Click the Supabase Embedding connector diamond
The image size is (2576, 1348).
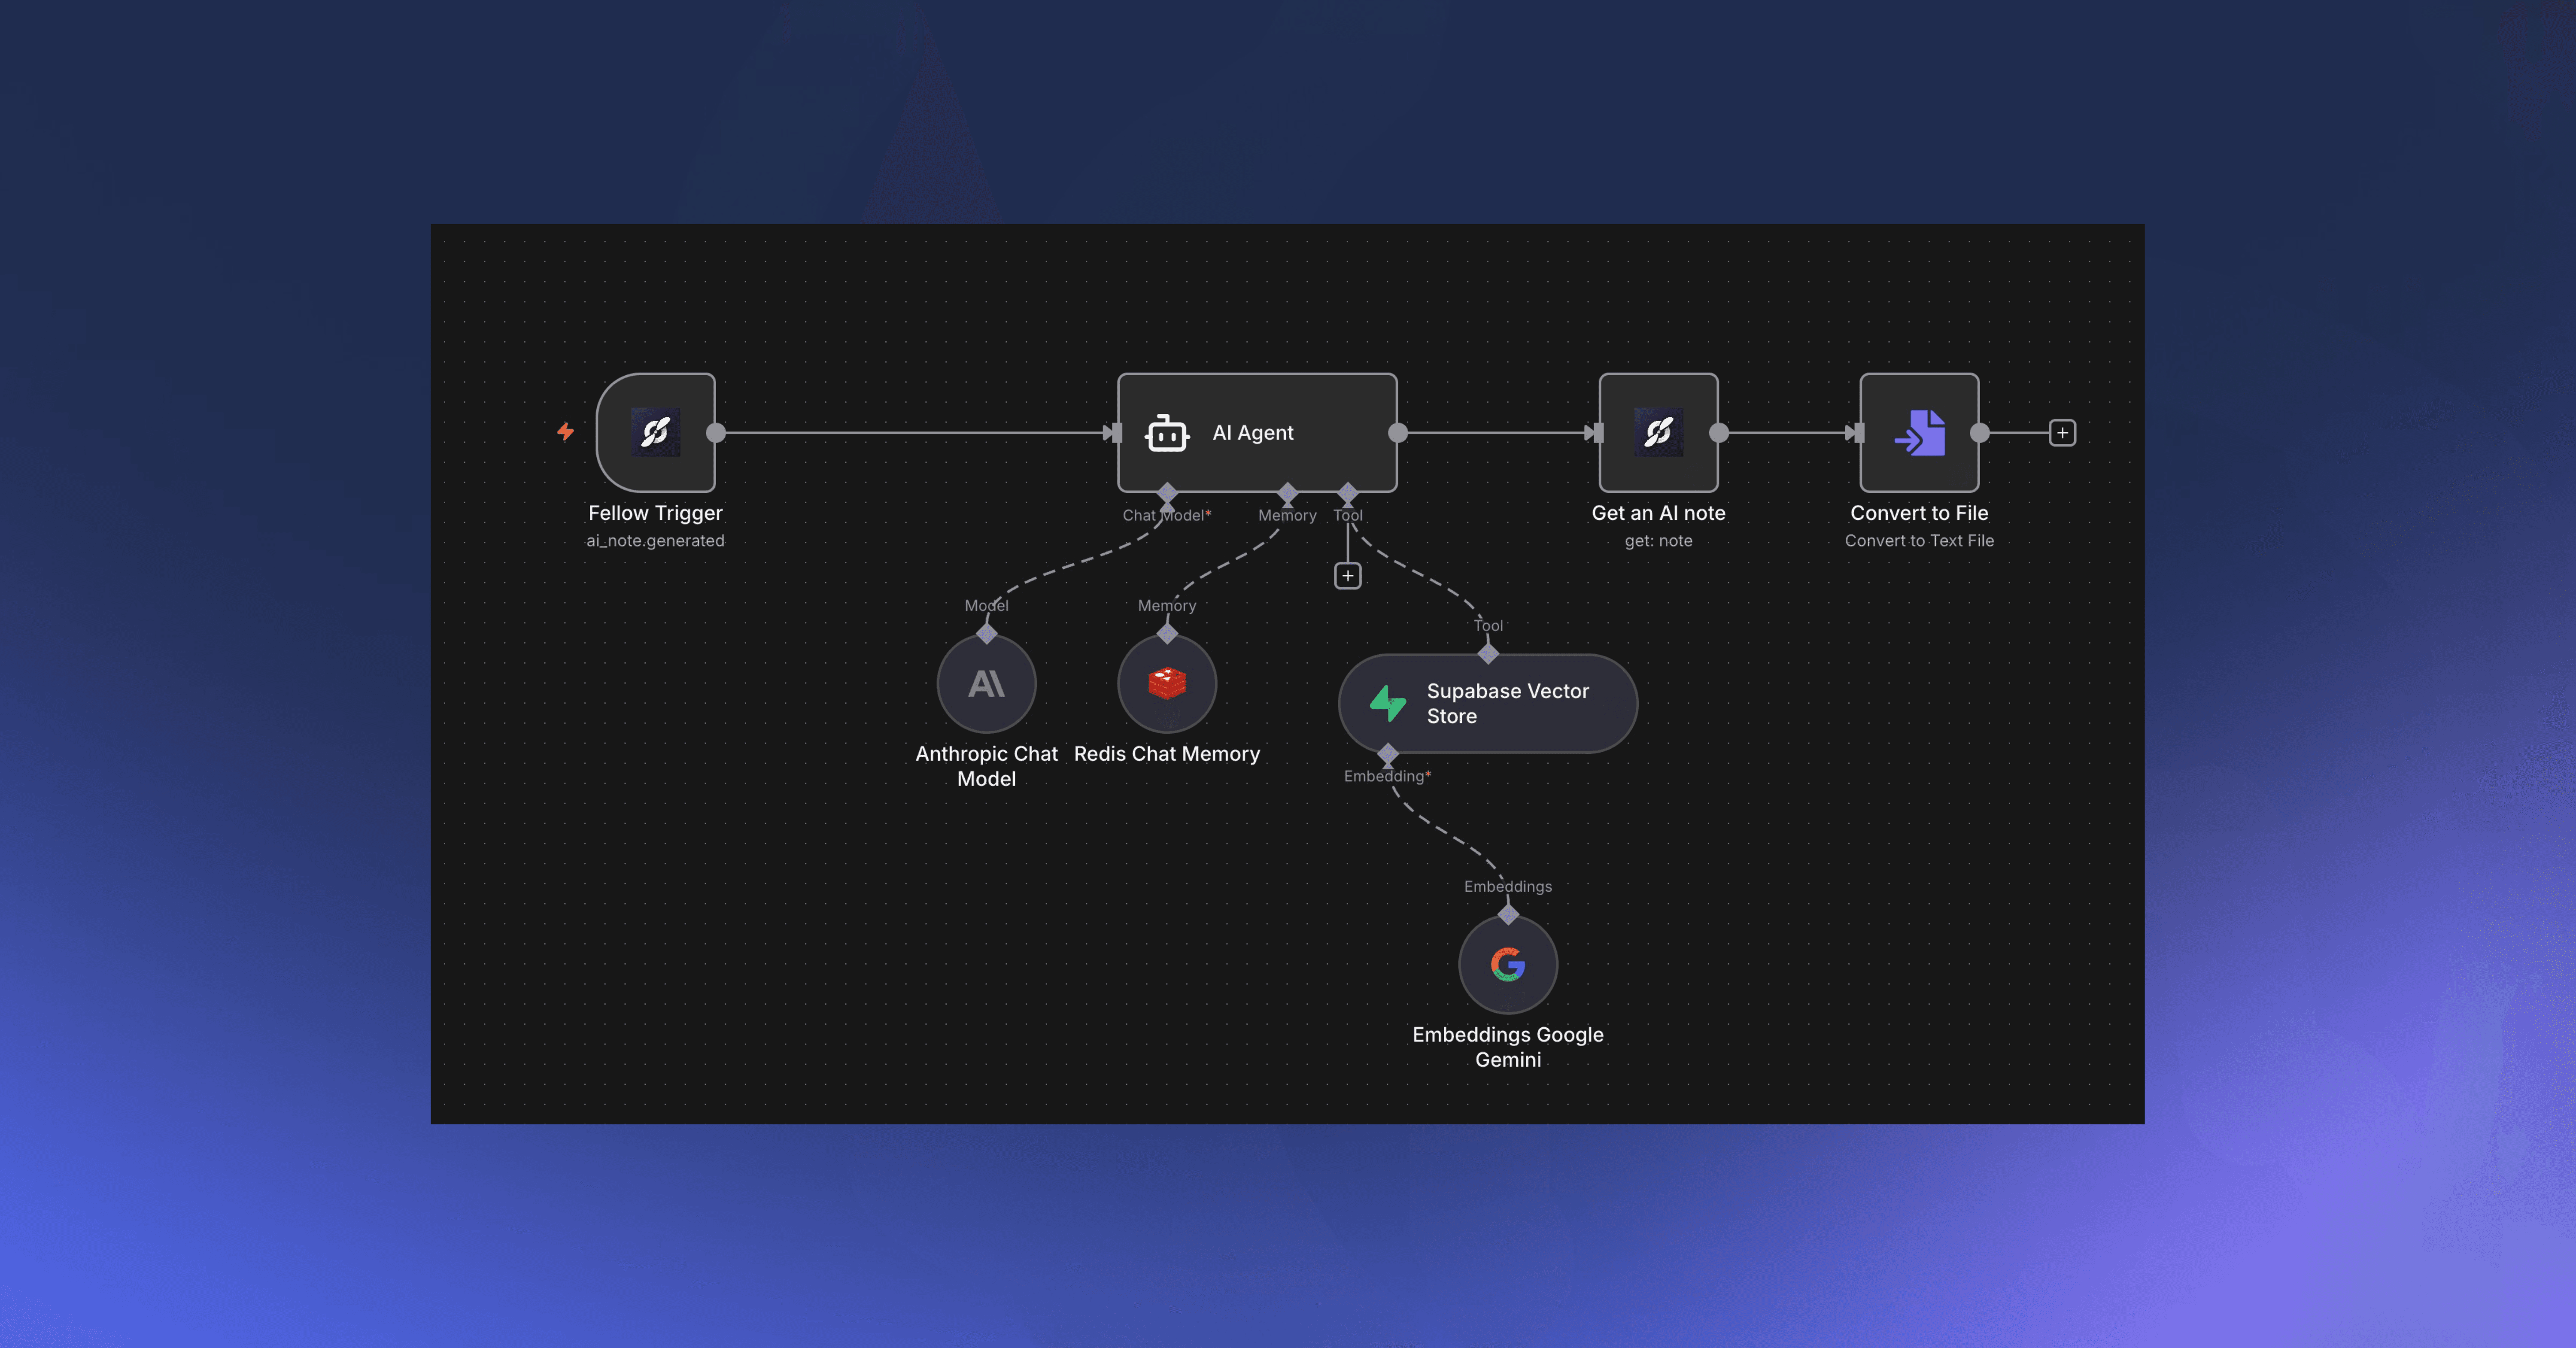pos(1388,753)
